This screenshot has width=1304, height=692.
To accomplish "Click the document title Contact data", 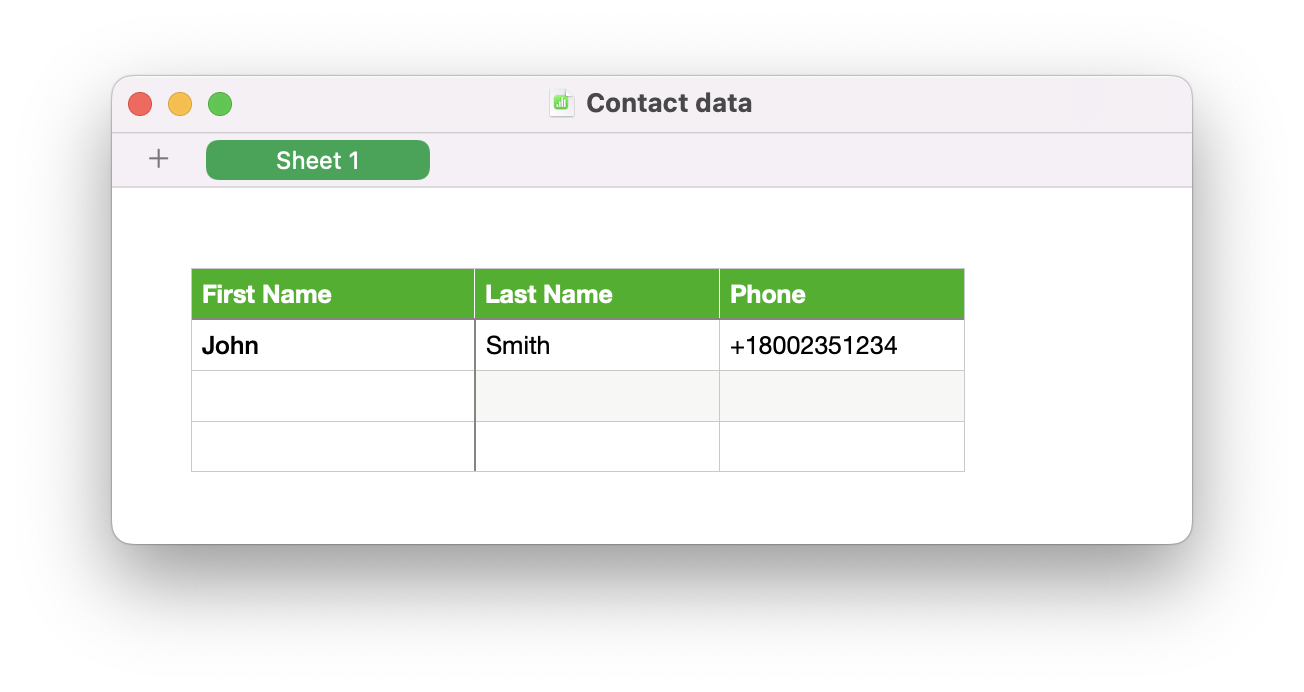I will [x=669, y=103].
